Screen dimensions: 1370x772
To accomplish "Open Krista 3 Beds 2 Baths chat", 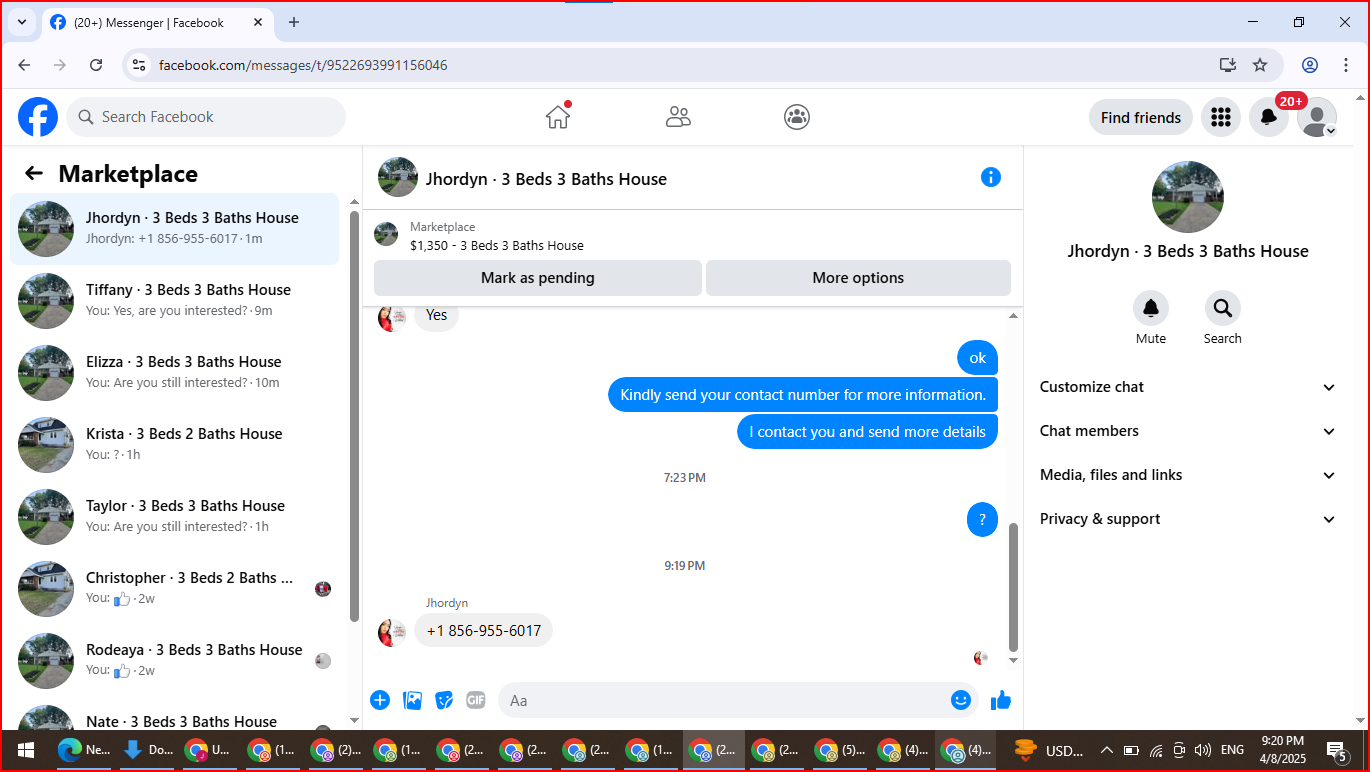I will coord(175,445).
